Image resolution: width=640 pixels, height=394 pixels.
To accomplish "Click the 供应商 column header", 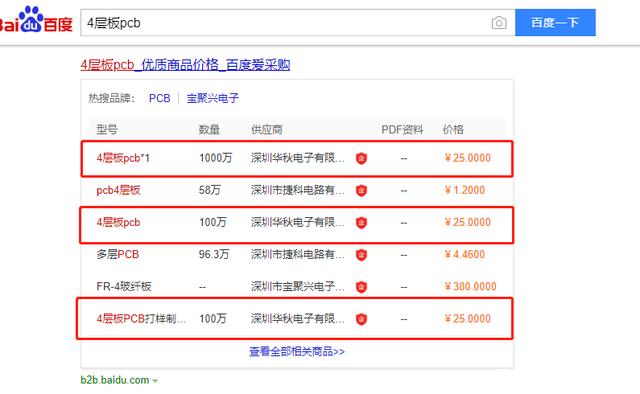I will point(267,130).
